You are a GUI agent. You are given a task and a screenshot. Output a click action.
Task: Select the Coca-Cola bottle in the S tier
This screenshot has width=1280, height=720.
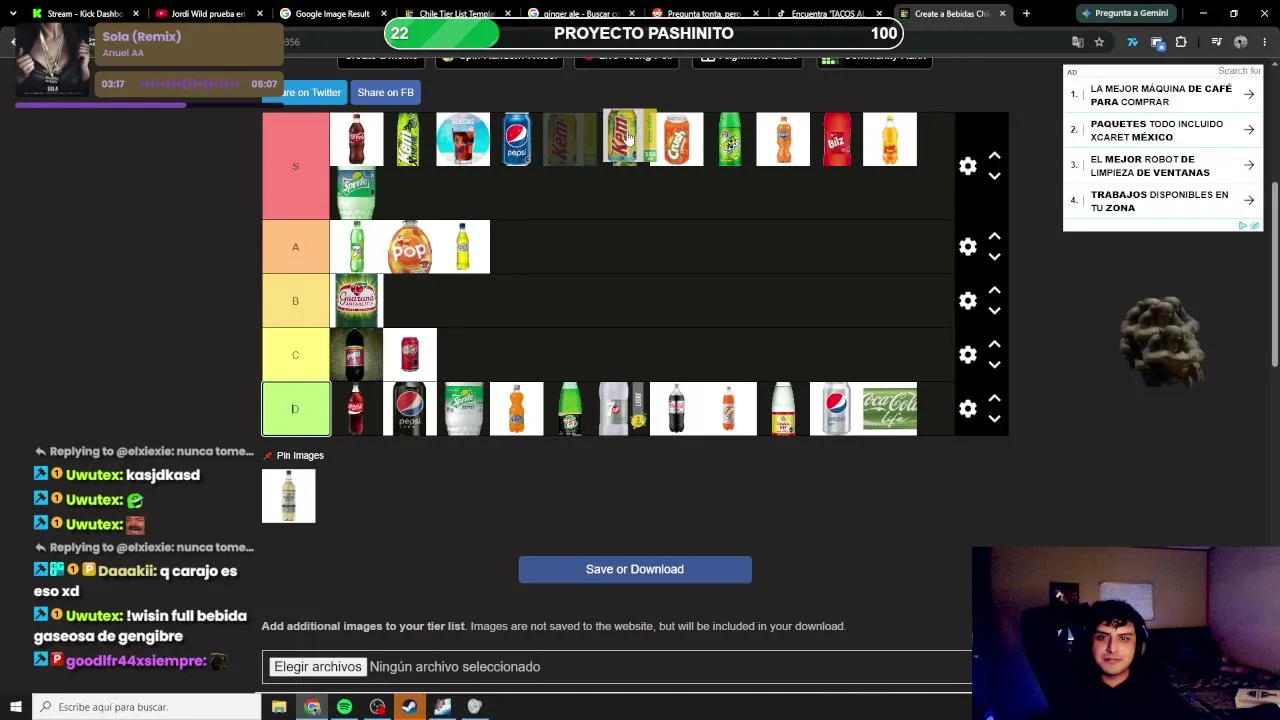click(x=356, y=139)
